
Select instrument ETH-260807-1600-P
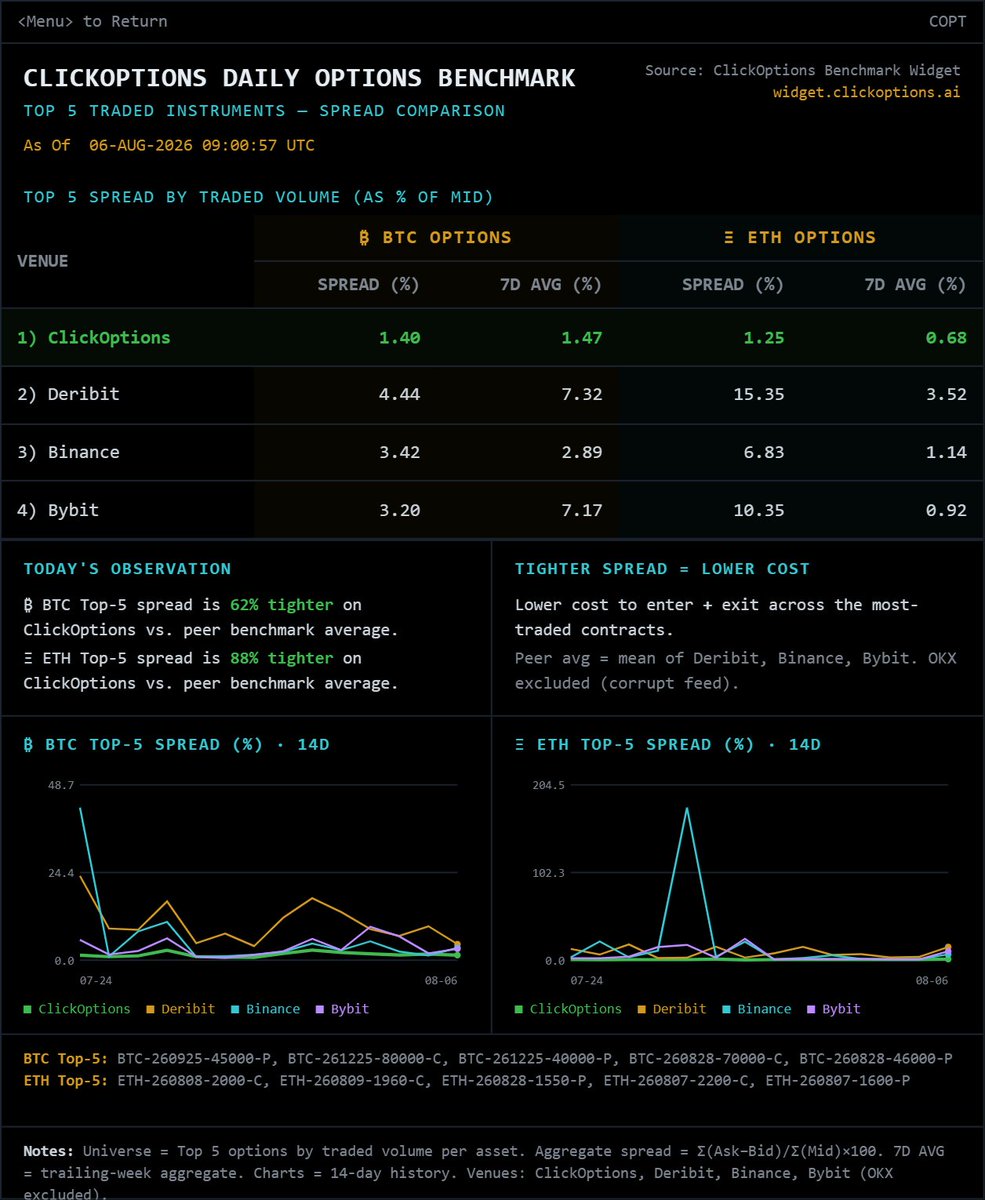click(x=840, y=1080)
